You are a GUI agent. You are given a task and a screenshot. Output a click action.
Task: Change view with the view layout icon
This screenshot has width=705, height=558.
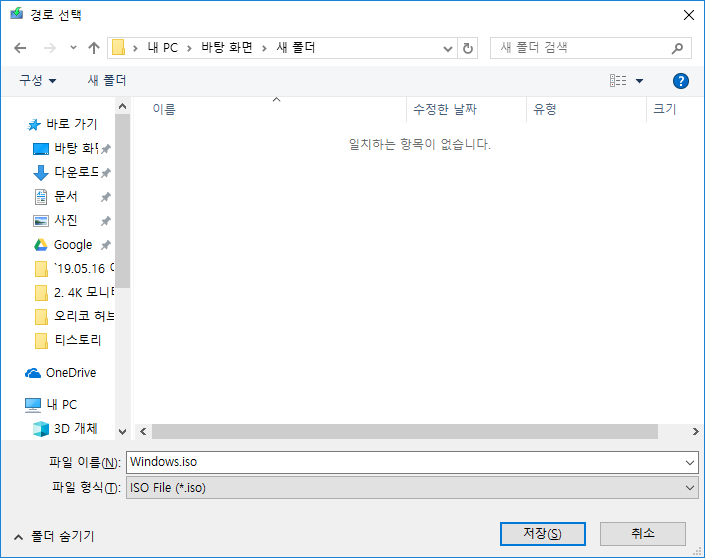pyautogui.click(x=618, y=81)
